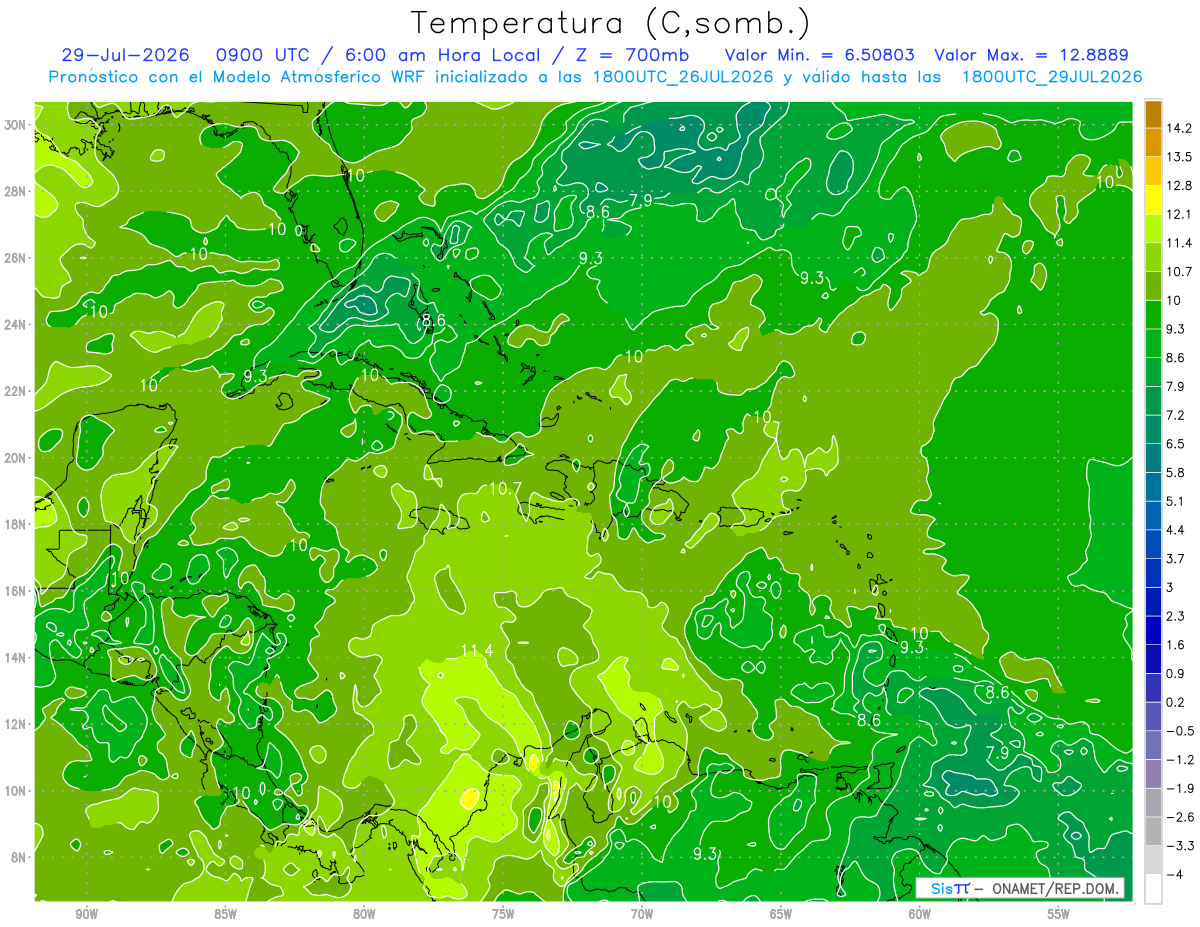1200x927 pixels.
Task: Click the 65W longitude axis label
Action: [781, 914]
